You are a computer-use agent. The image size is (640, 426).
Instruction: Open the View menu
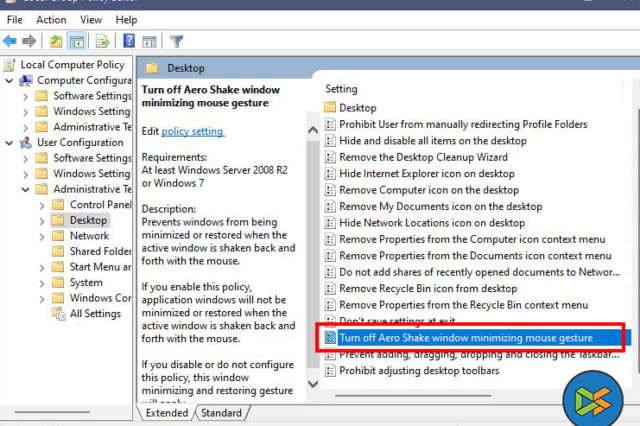point(91,20)
